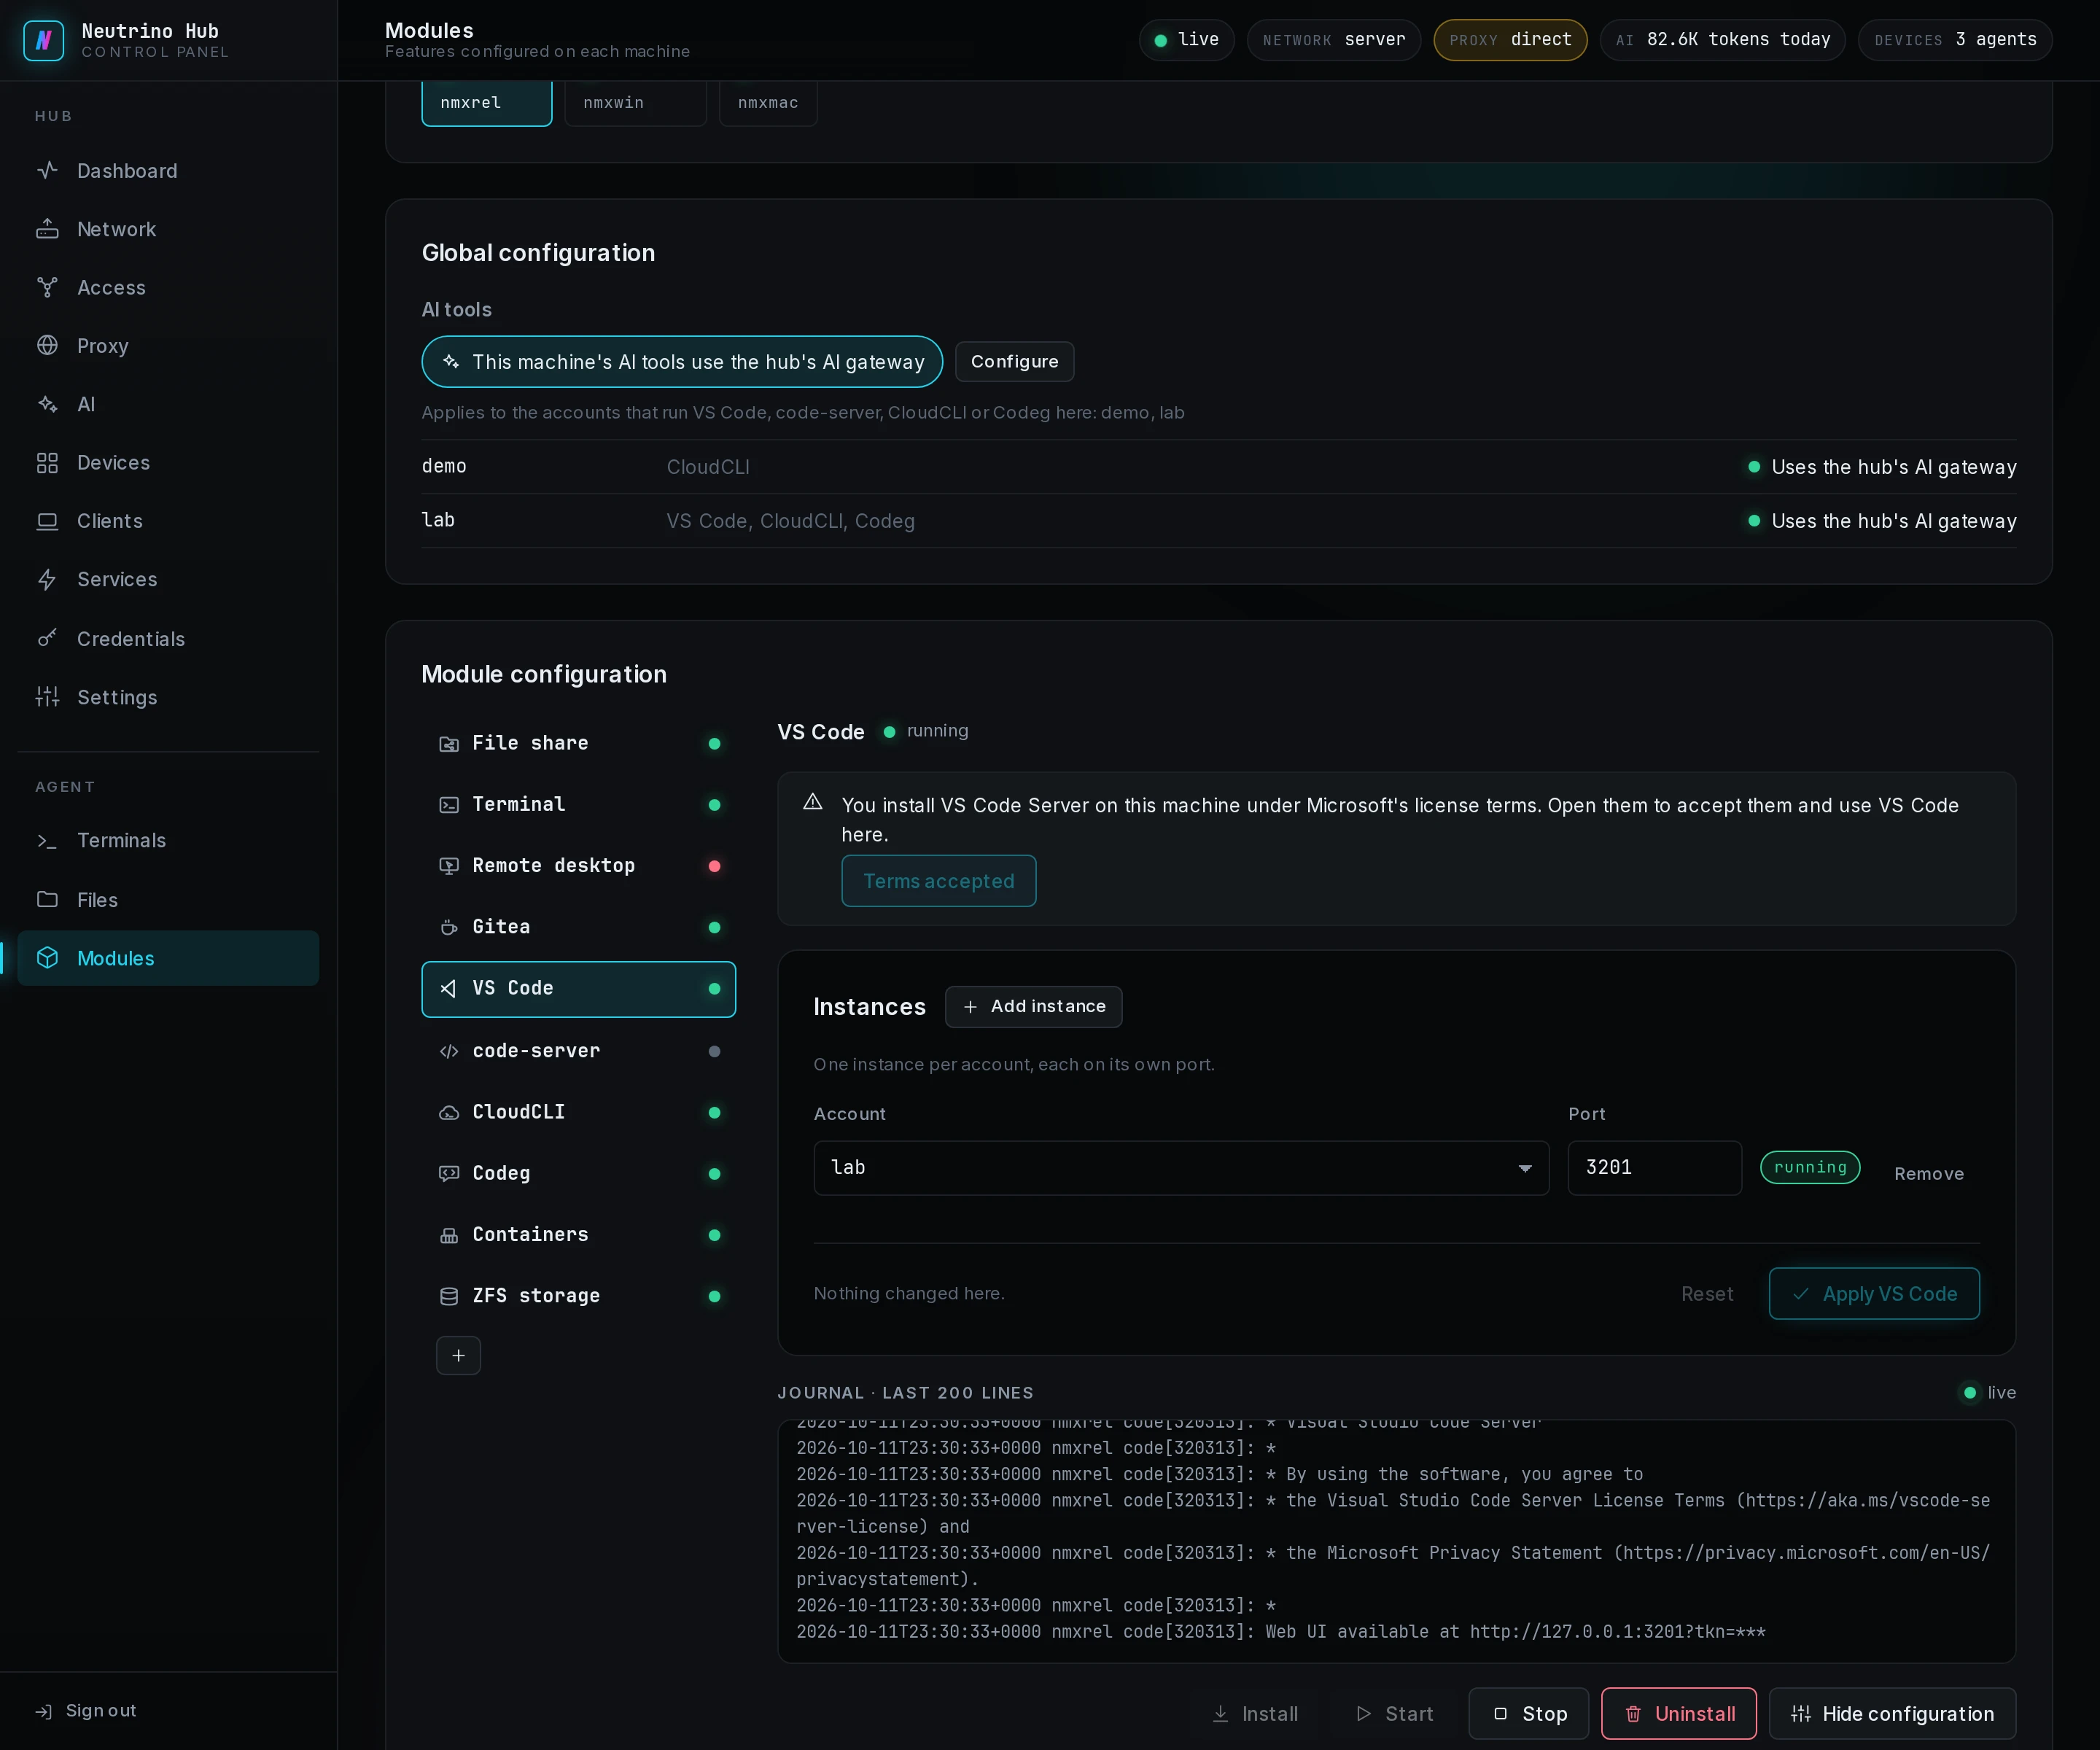Click the plus button below ZFS storage
This screenshot has width=2100, height=1750.
coord(458,1355)
